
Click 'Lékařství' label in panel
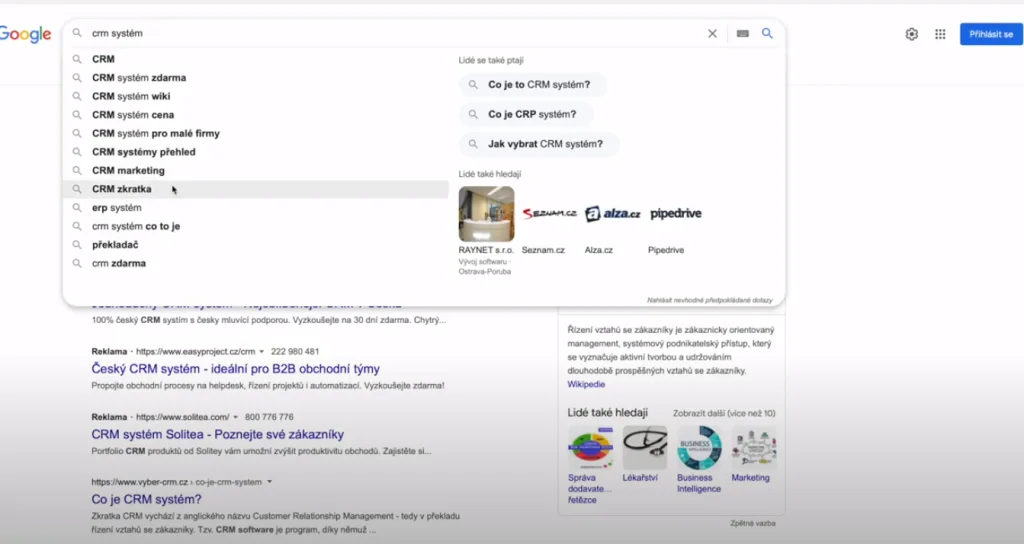click(x=640, y=478)
